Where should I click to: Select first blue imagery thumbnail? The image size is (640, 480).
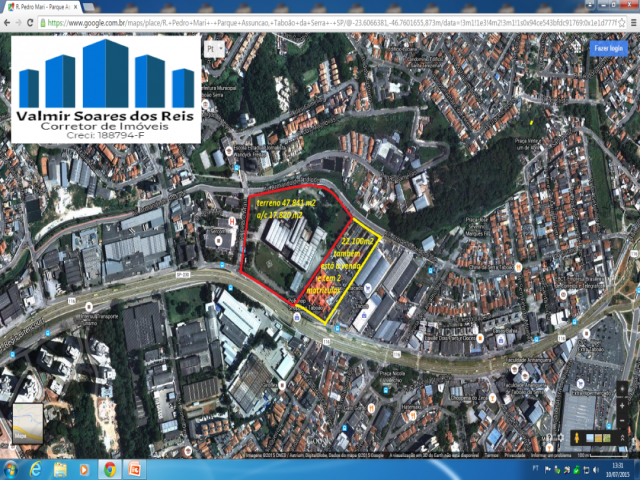[590, 438]
